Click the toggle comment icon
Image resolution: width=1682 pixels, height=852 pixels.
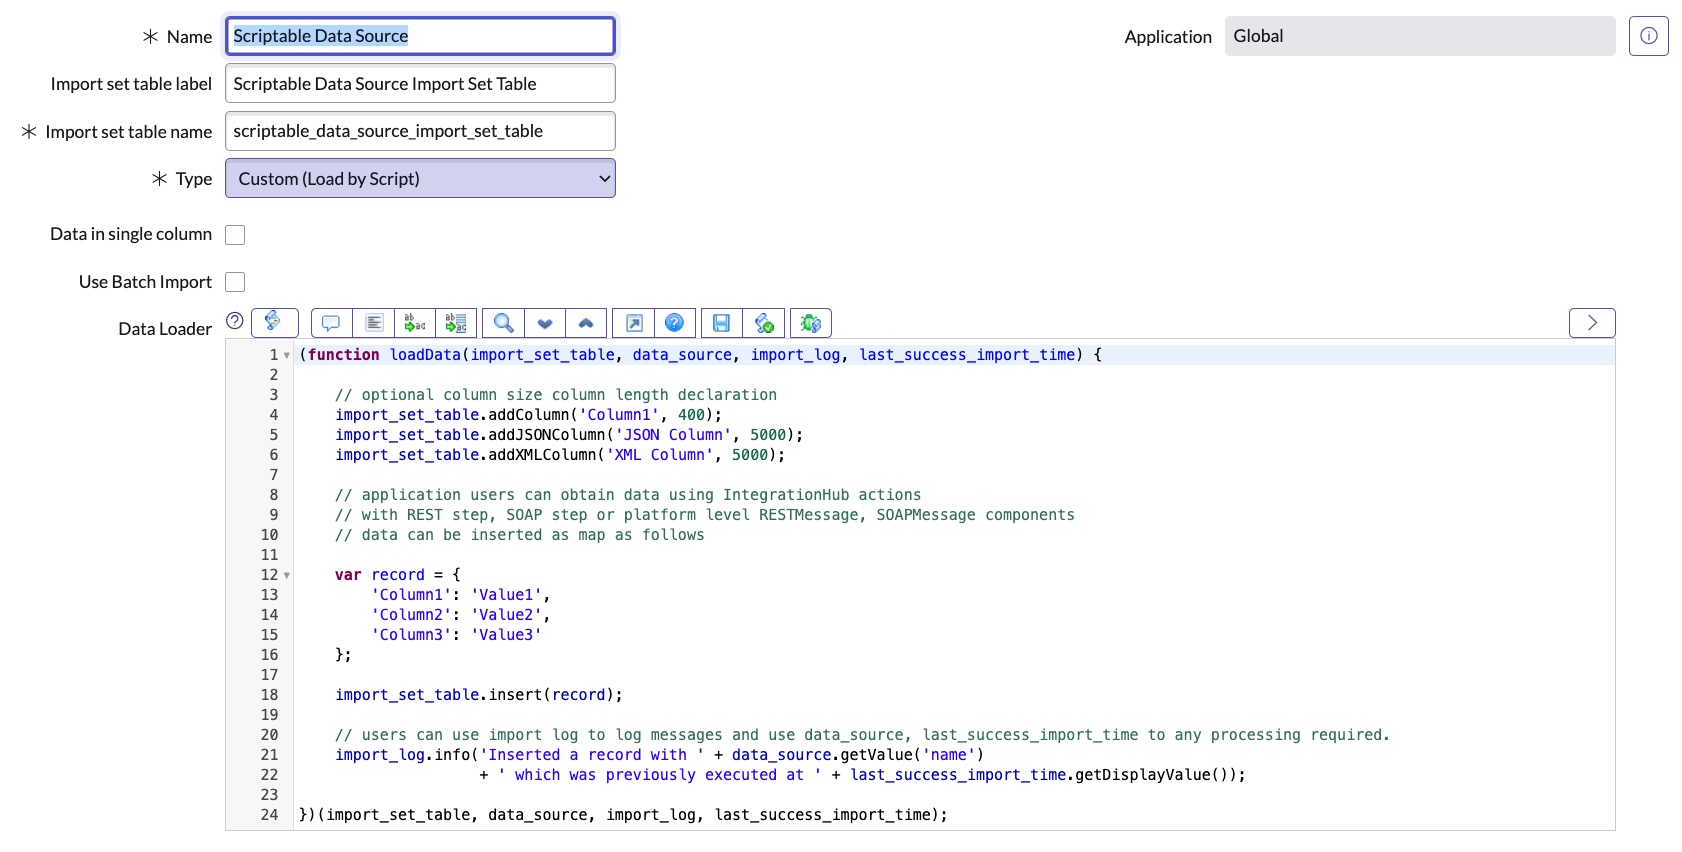tap(331, 323)
